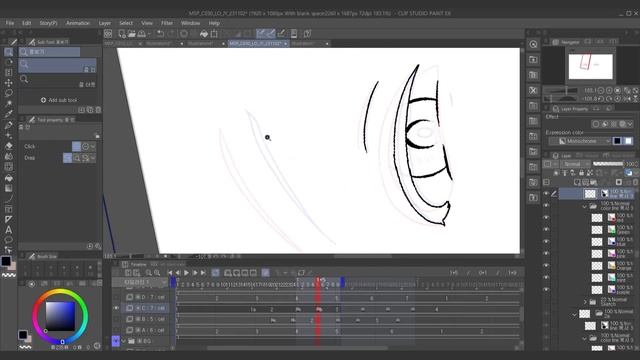Viewport: 640px width, 360px height.
Task: Select the Eraser tool
Action: pyautogui.click(x=8, y=146)
